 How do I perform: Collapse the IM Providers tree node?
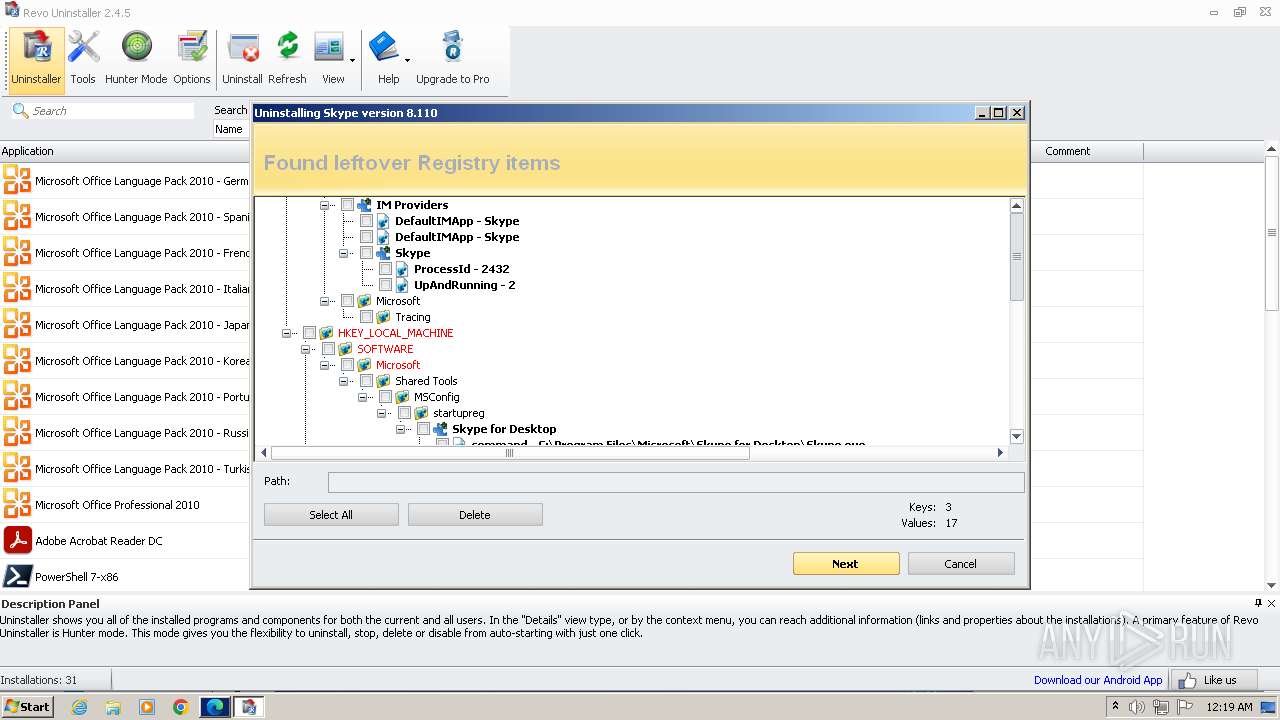point(324,205)
